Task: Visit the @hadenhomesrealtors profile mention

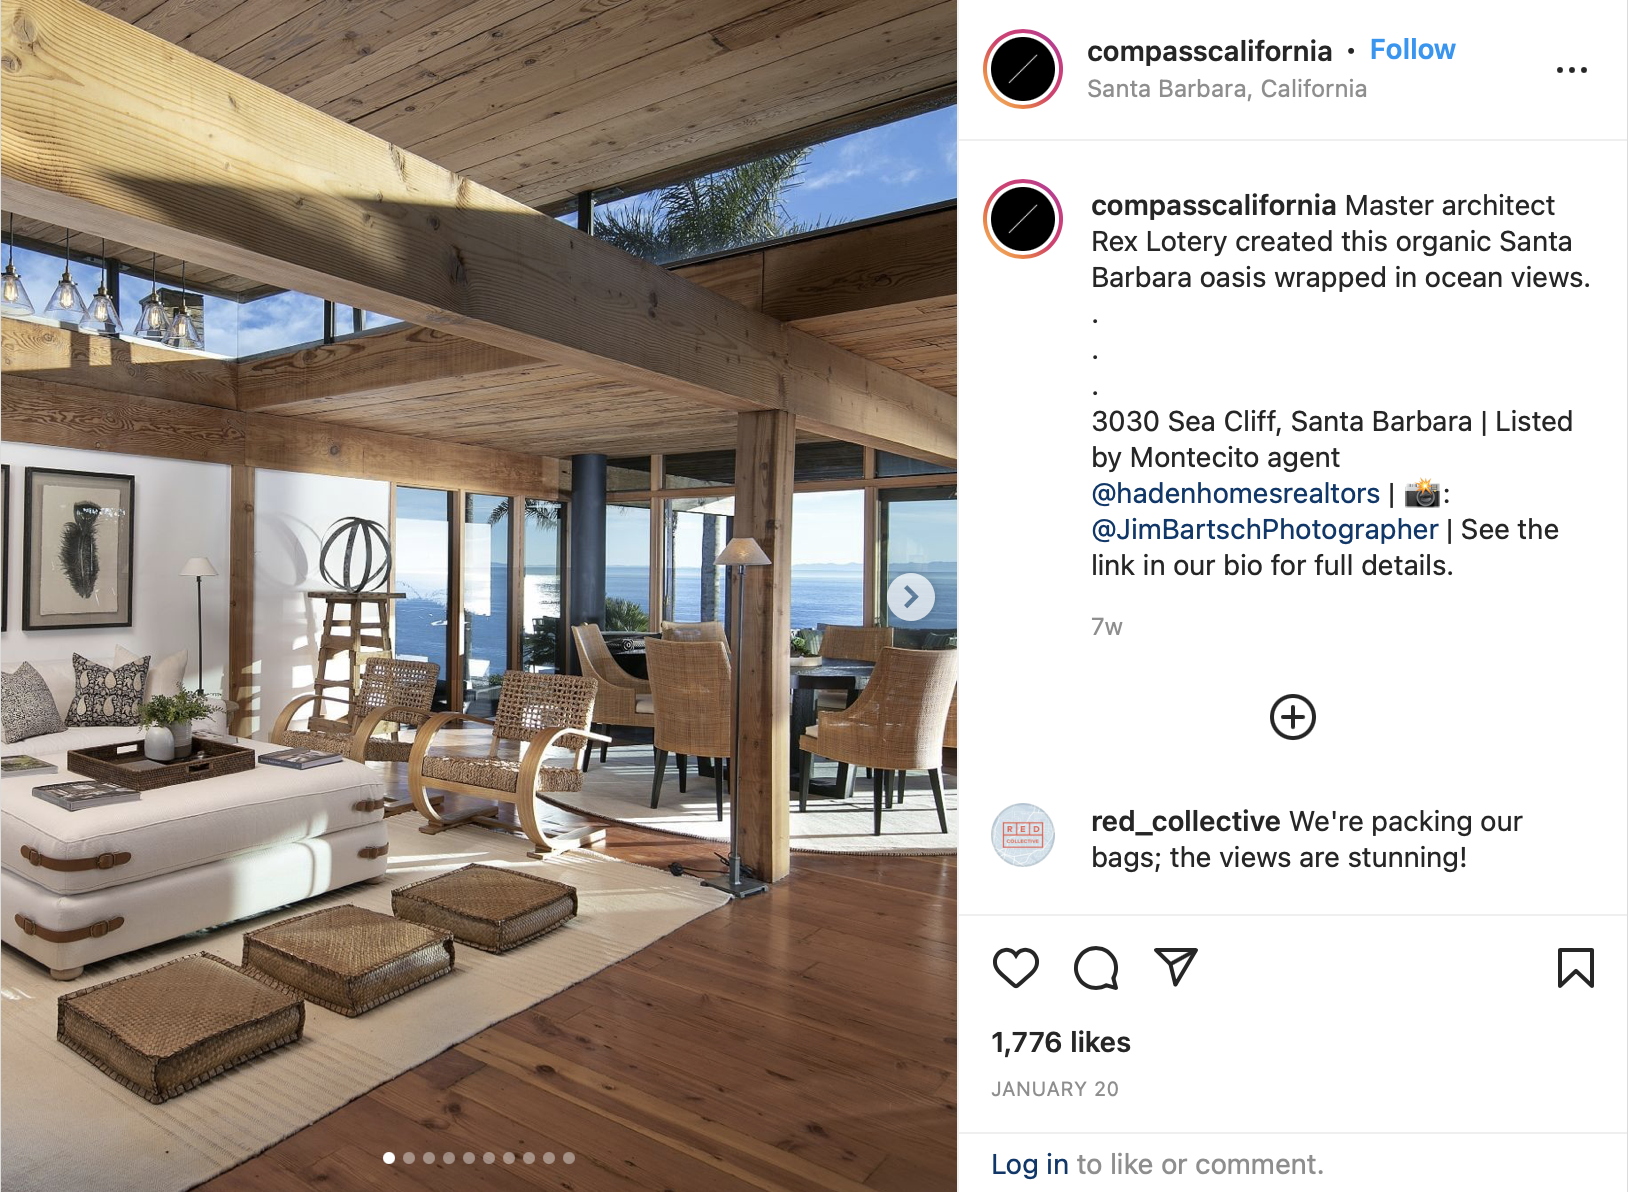Action: pos(1235,493)
